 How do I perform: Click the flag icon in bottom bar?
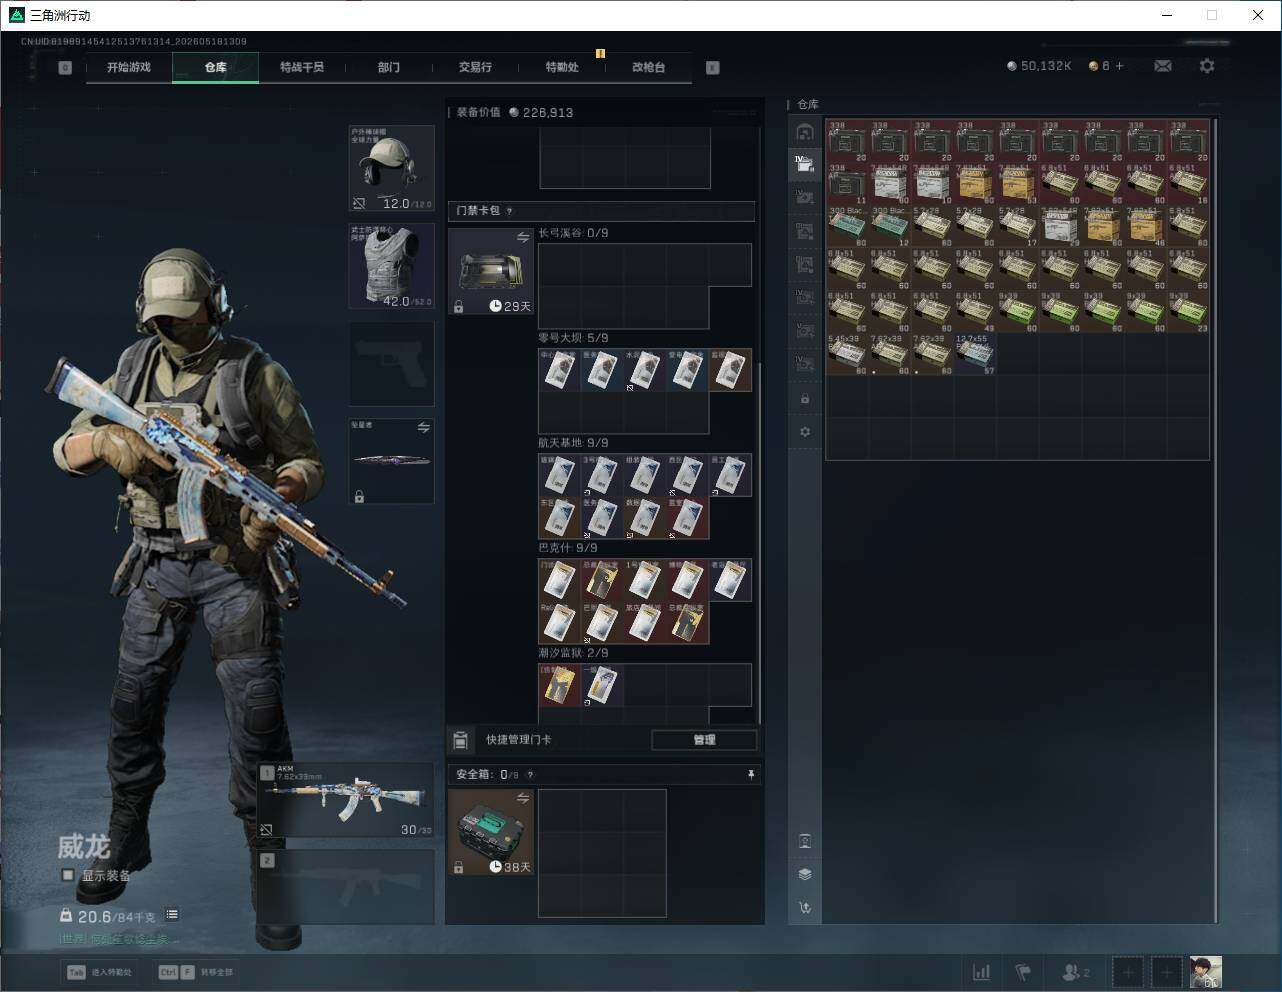(1023, 971)
